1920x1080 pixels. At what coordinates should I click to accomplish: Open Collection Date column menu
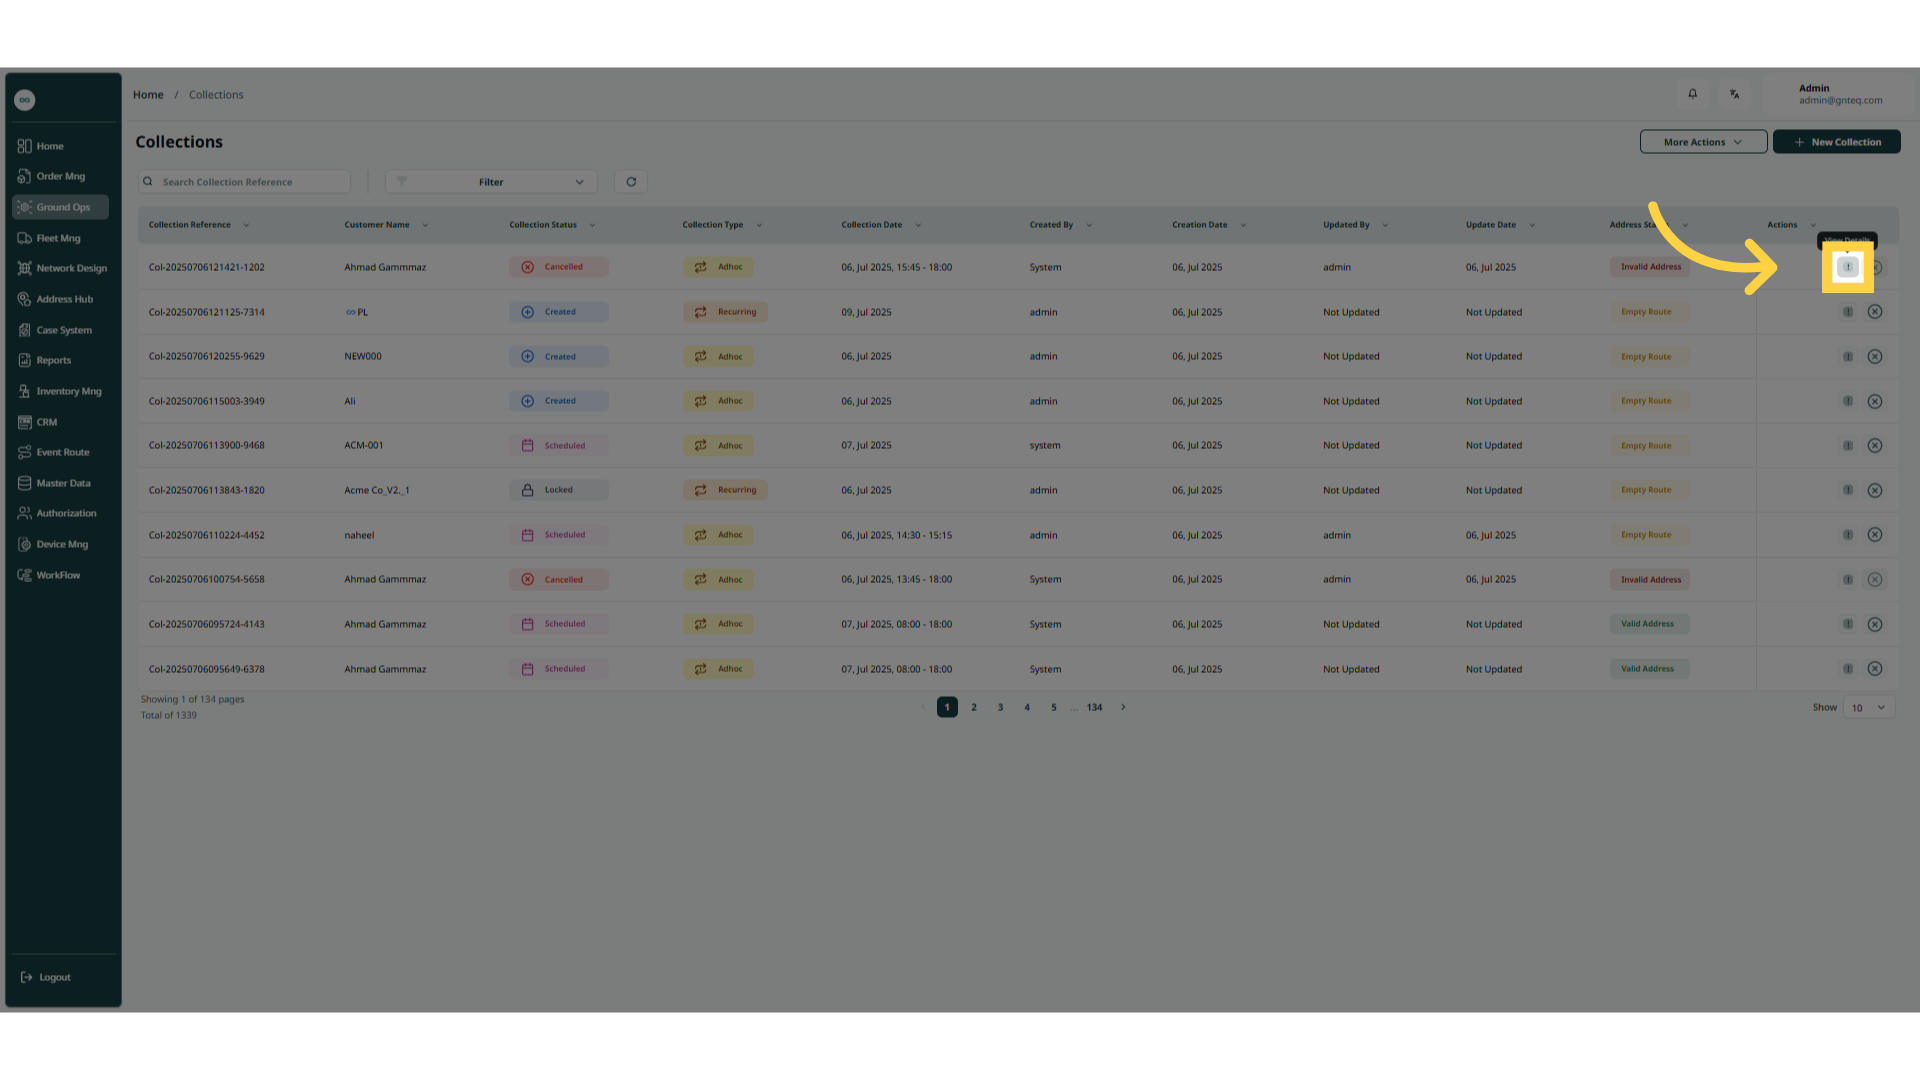click(918, 225)
